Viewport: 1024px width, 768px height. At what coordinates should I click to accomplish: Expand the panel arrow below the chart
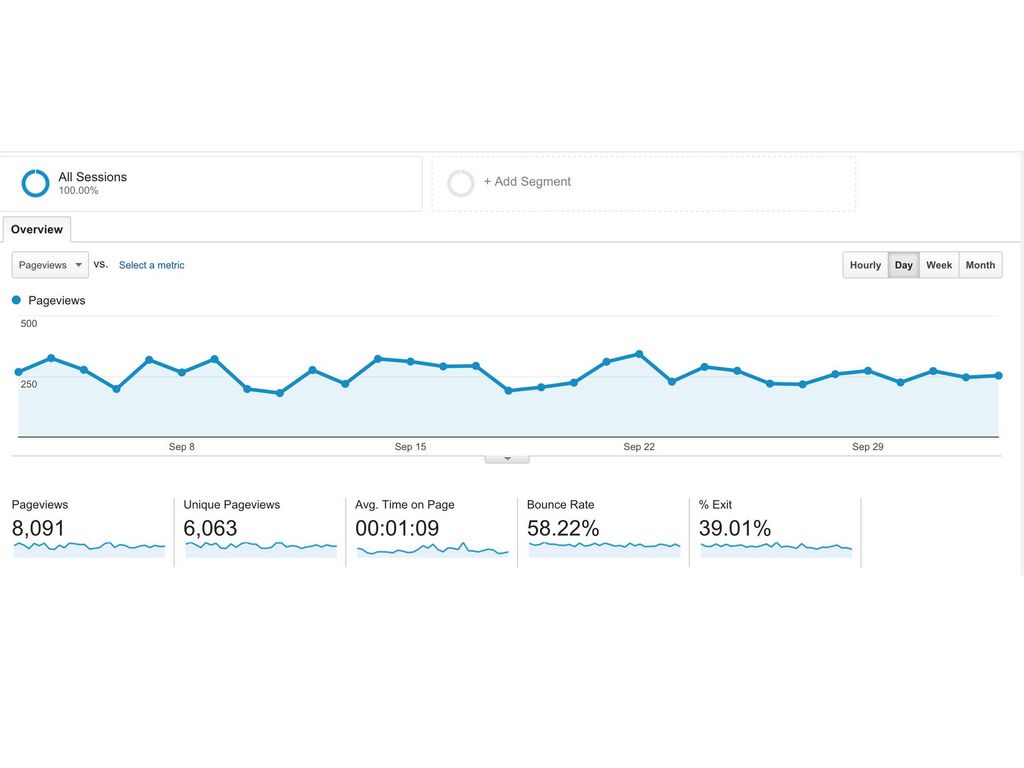click(507, 459)
